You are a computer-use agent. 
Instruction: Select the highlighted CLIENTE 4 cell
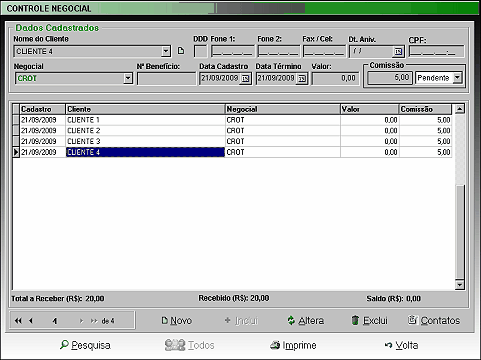coord(145,152)
